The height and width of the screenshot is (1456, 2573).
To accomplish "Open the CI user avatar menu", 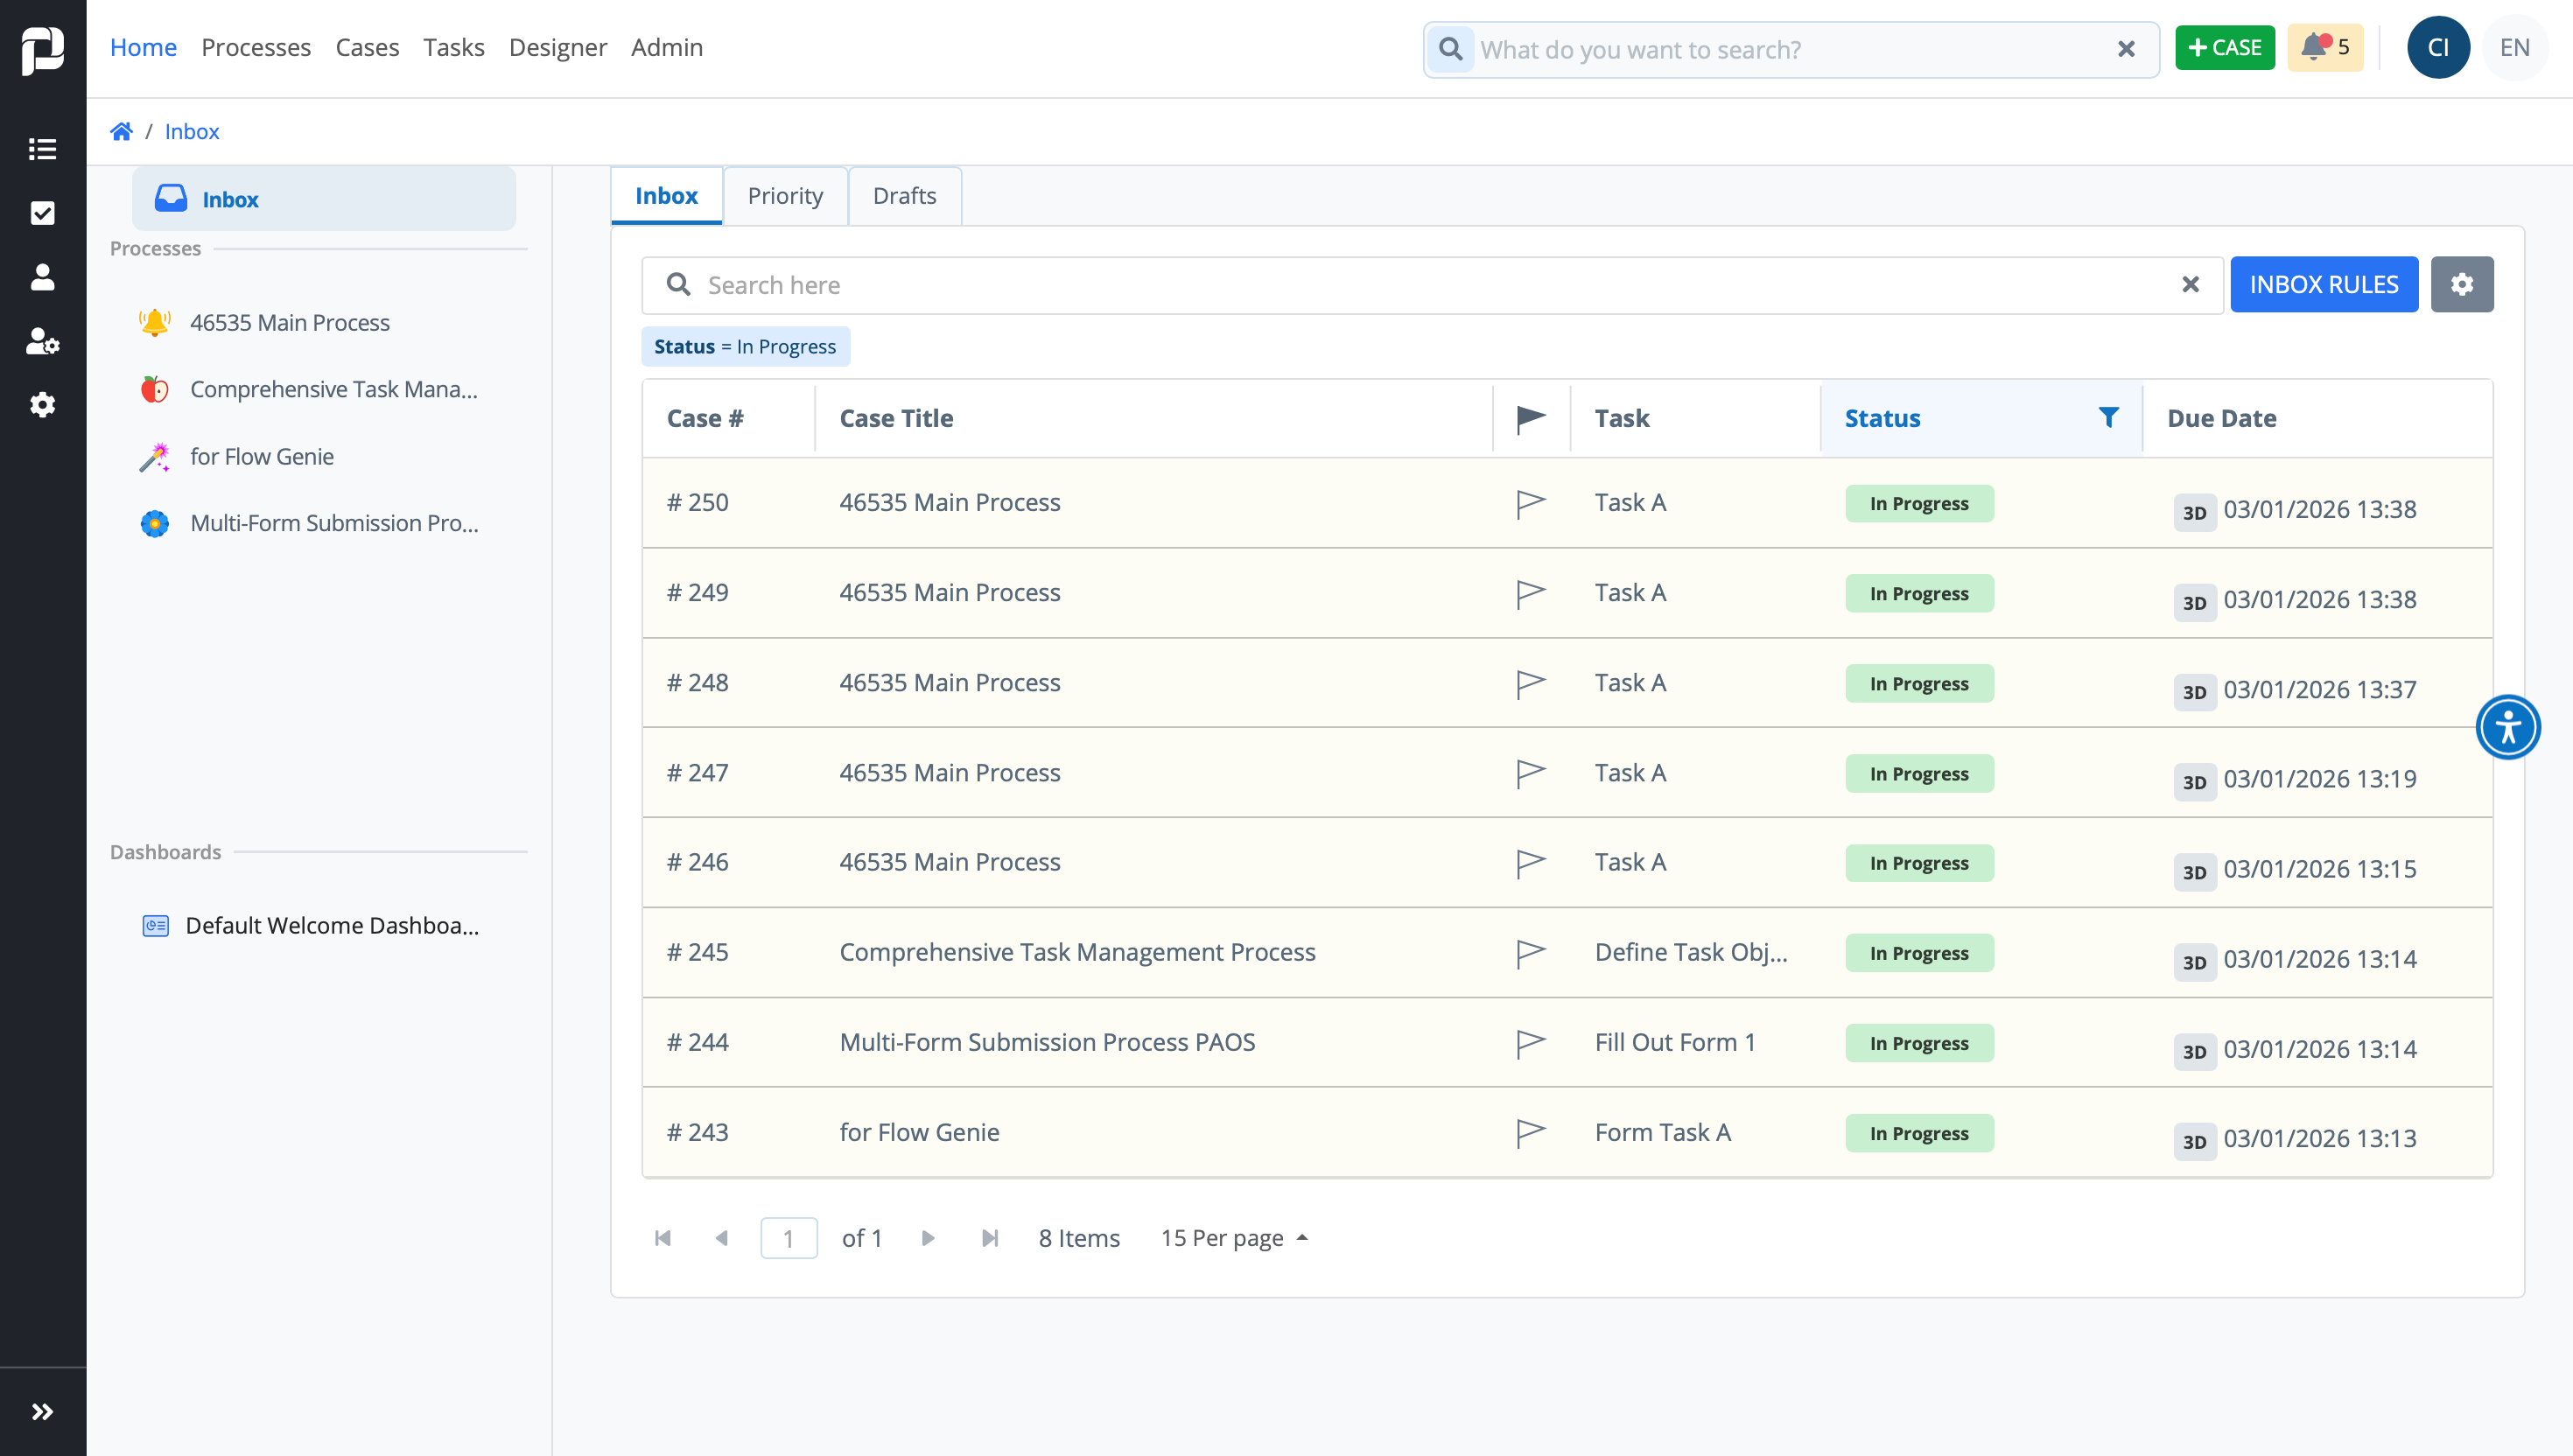I will (2437, 47).
